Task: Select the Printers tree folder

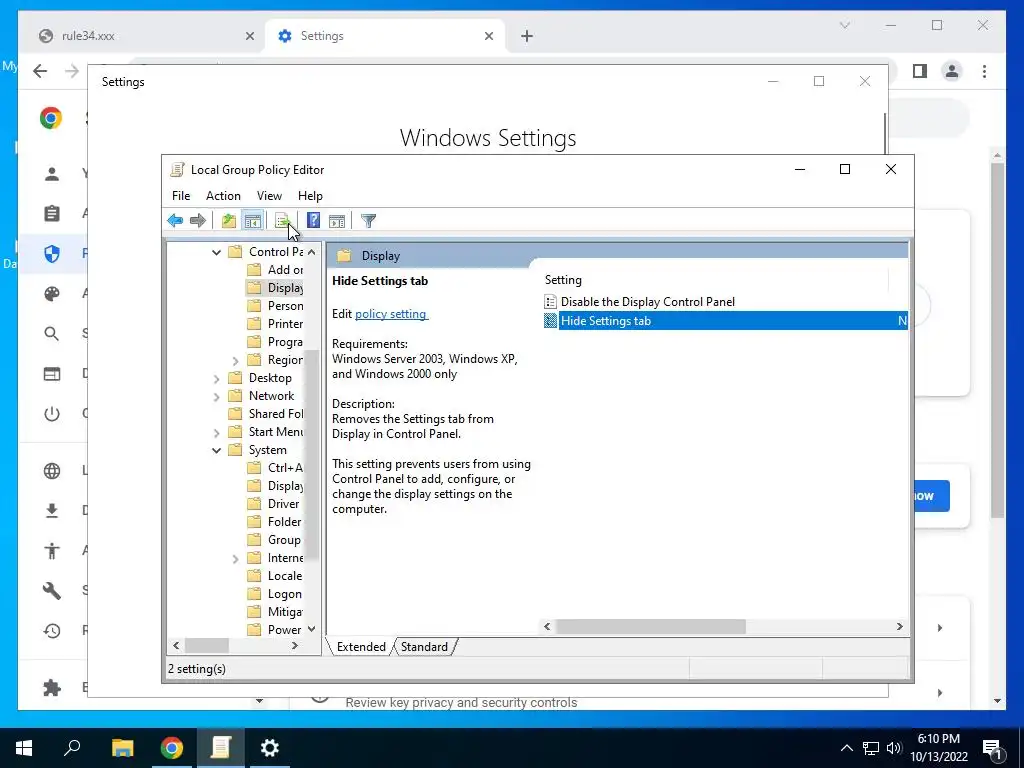Action: point(276,324)
